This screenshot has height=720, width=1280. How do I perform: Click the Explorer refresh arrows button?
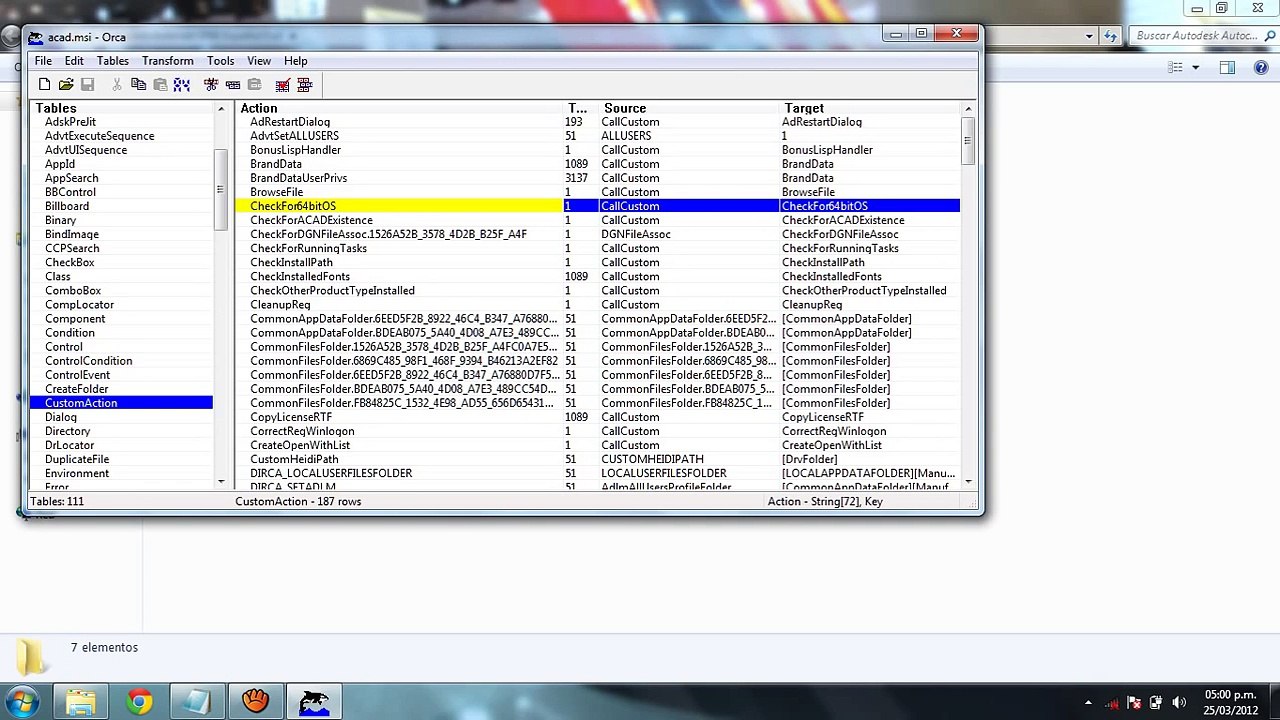1110,36
